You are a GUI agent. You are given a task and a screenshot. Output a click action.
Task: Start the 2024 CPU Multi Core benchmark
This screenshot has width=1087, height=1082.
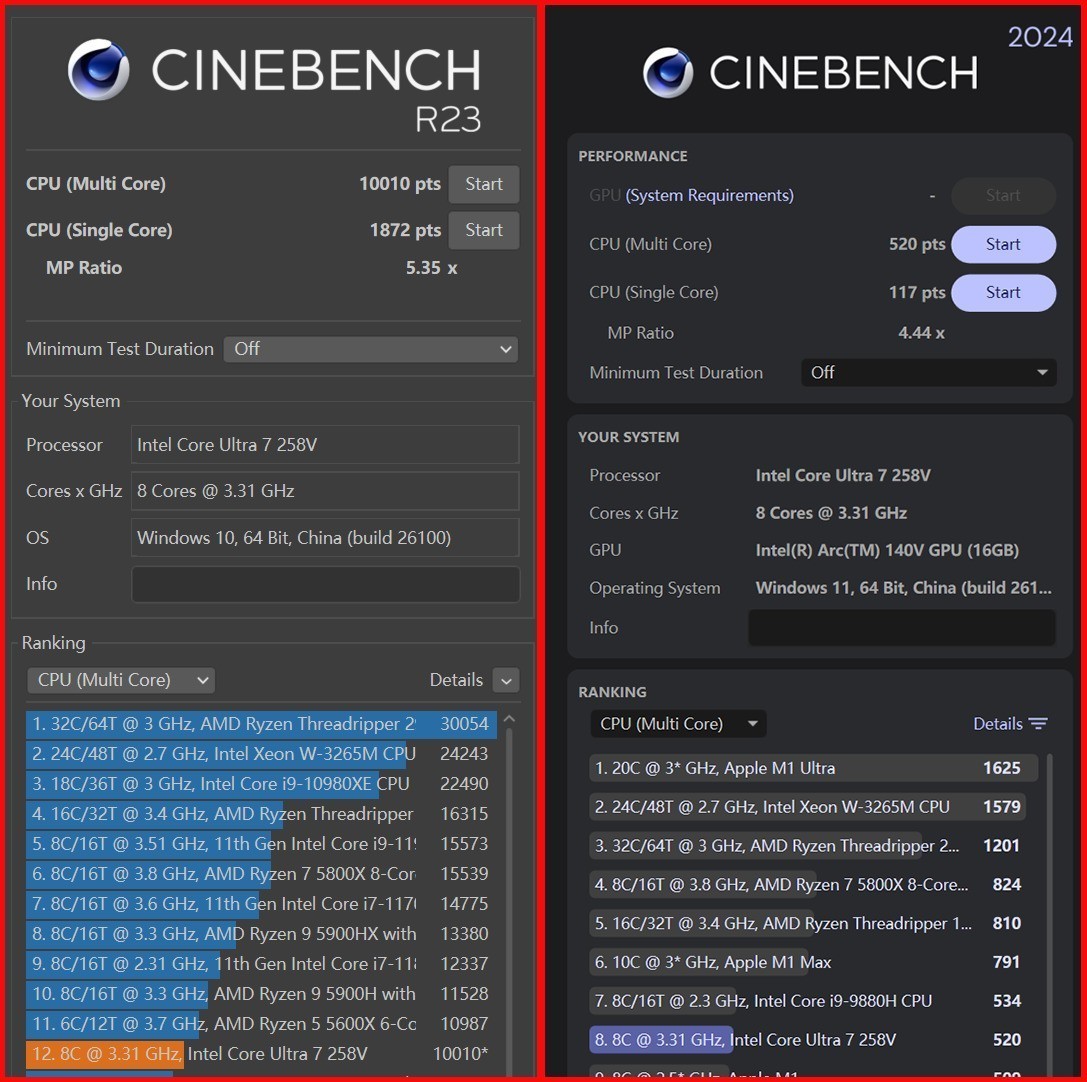point(1002,244)
